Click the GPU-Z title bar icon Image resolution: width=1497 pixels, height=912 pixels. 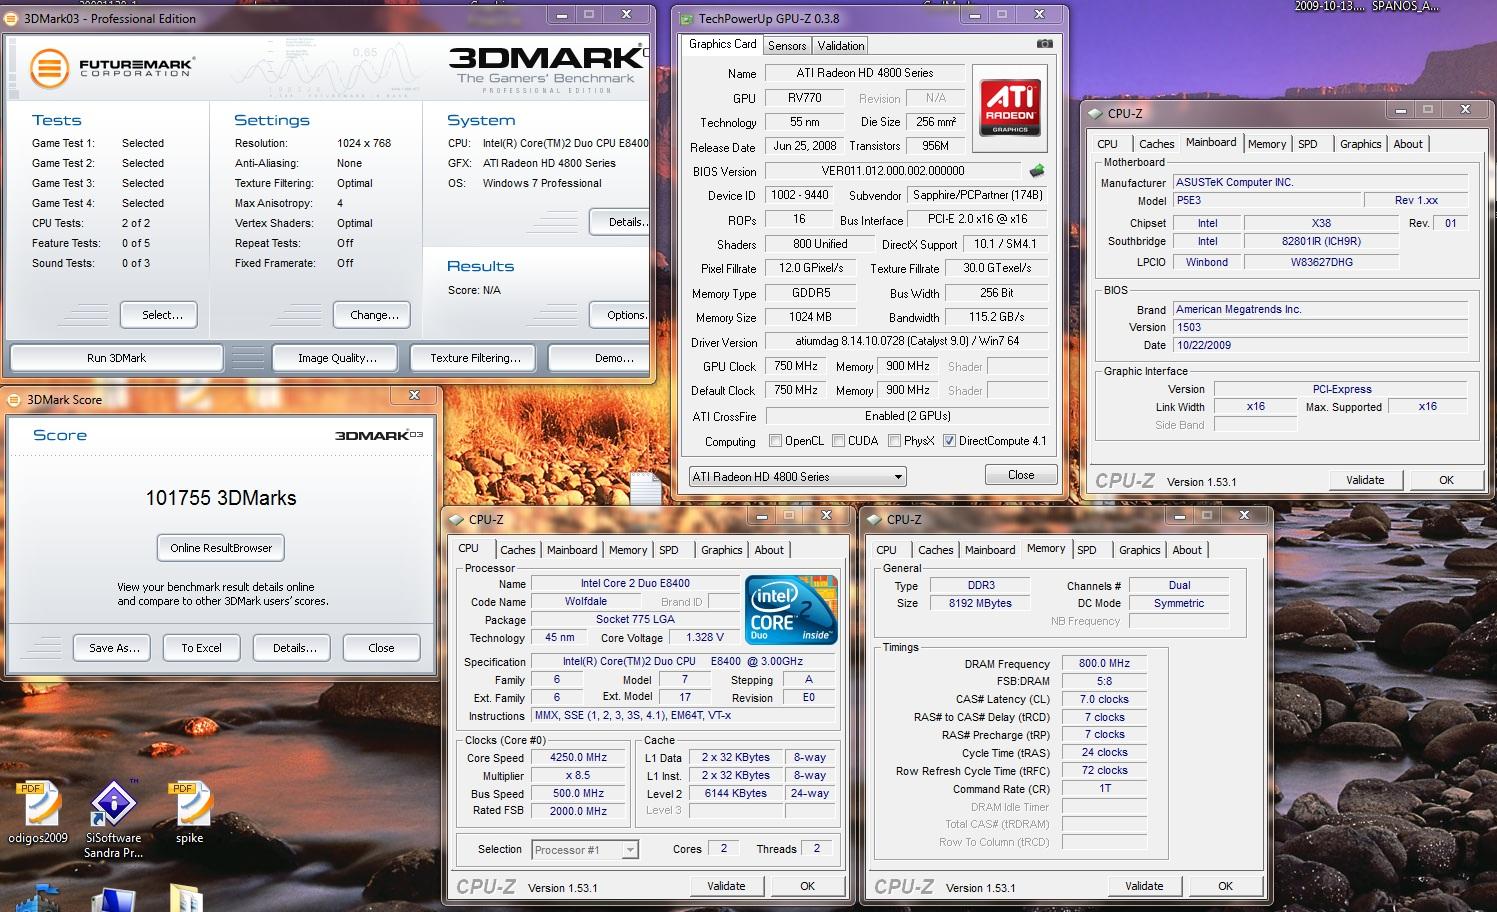pos(686,18)
